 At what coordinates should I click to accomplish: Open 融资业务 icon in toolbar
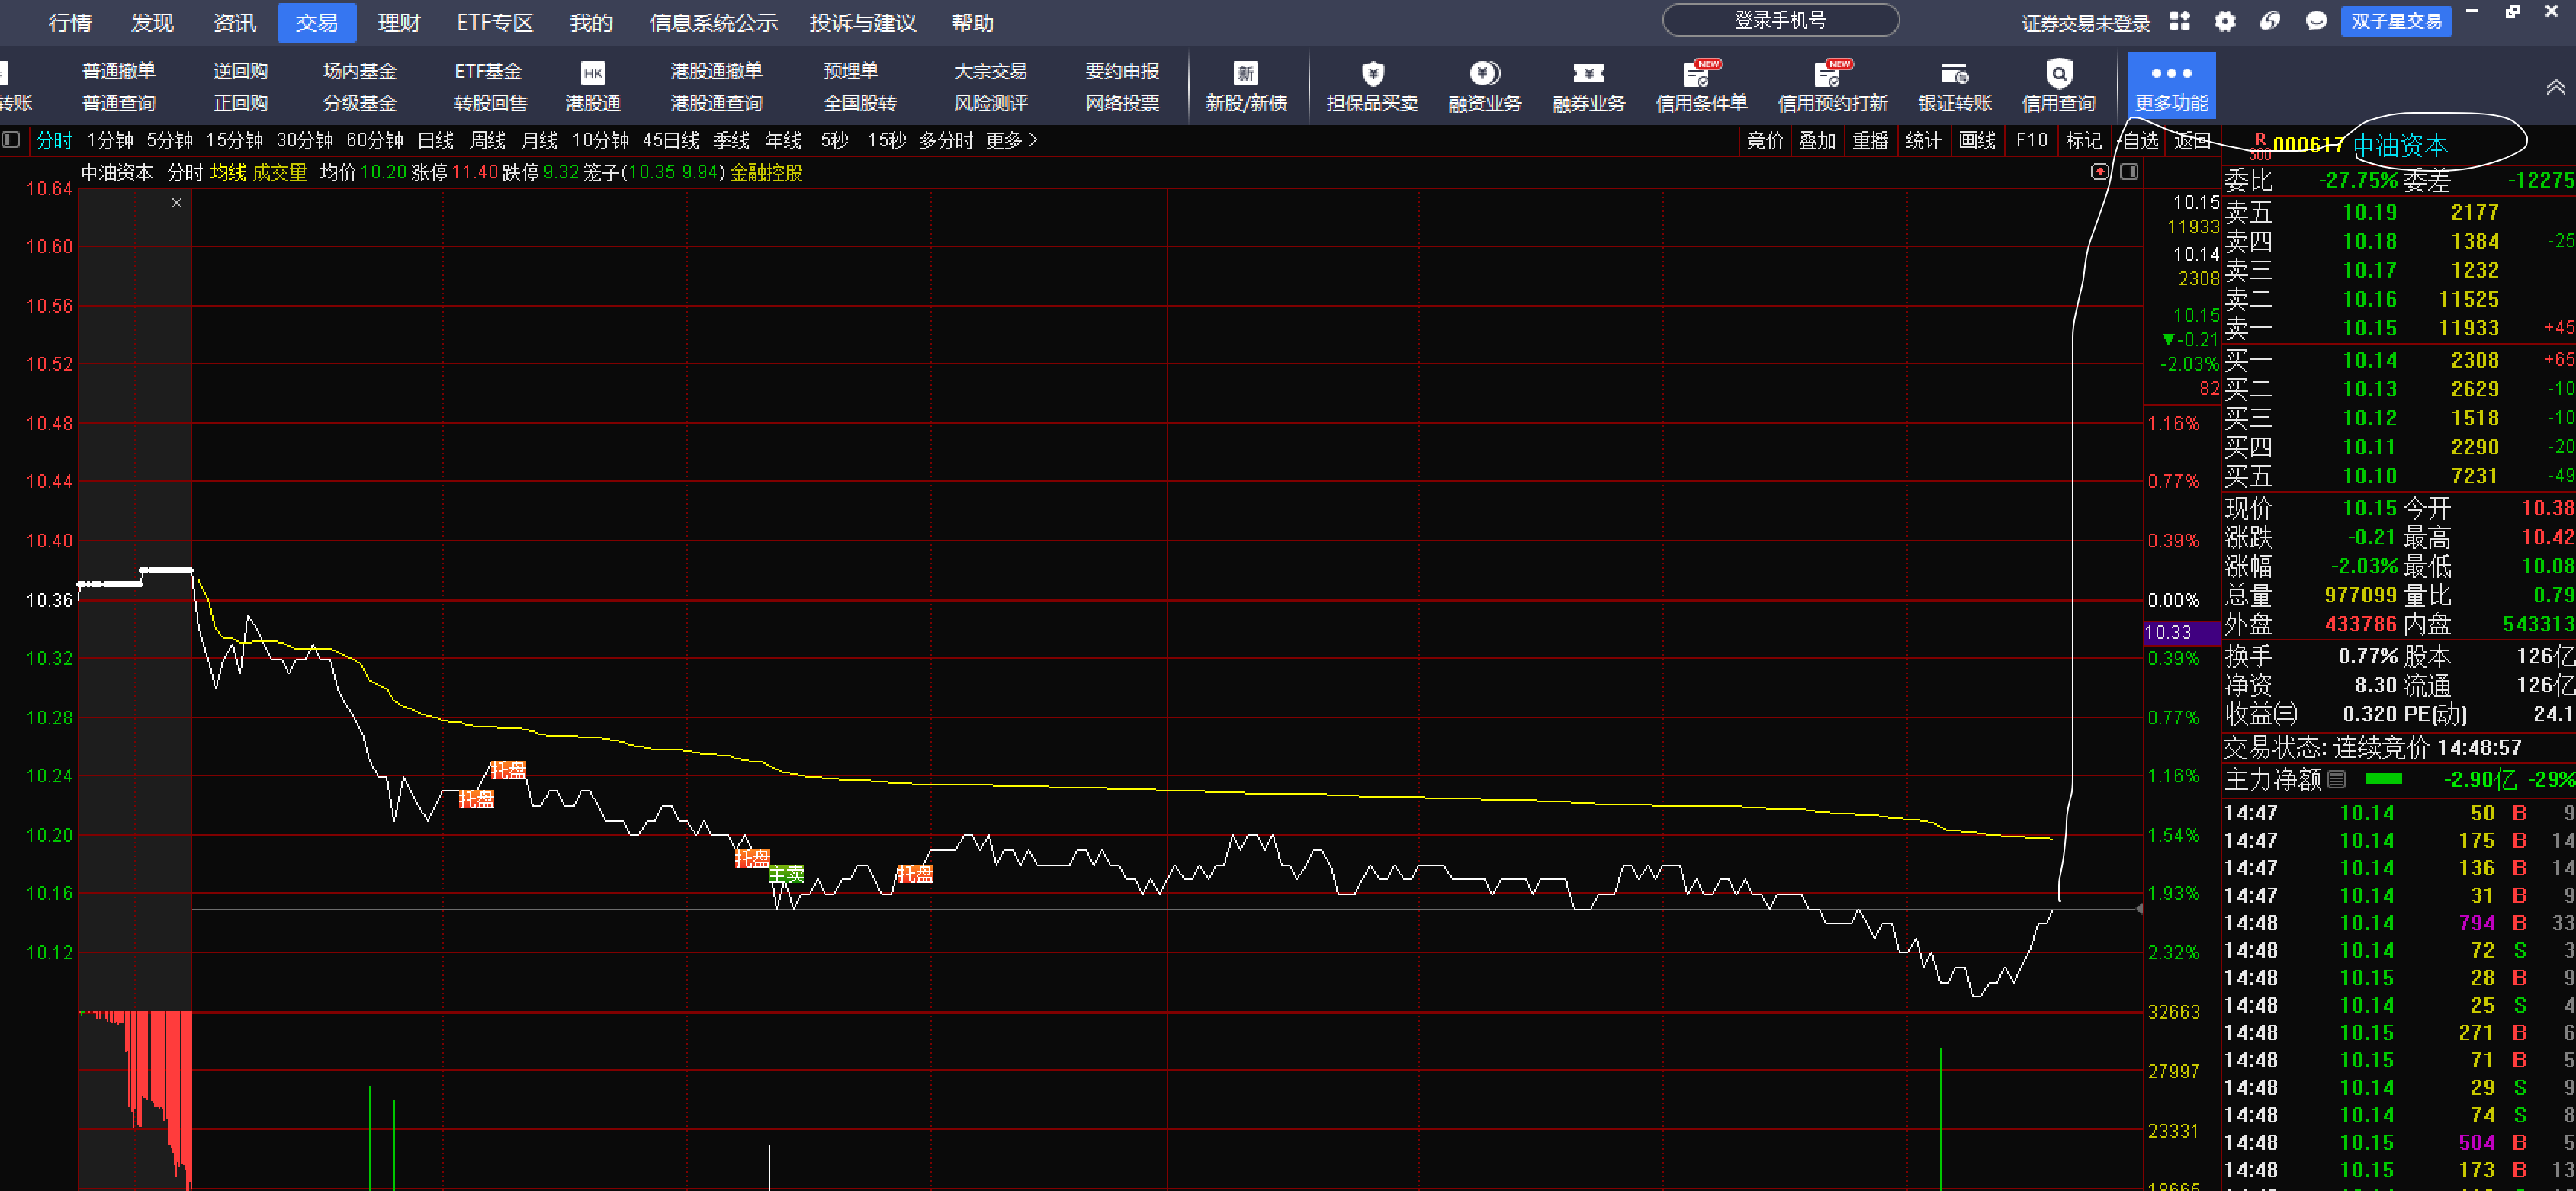1484,74
